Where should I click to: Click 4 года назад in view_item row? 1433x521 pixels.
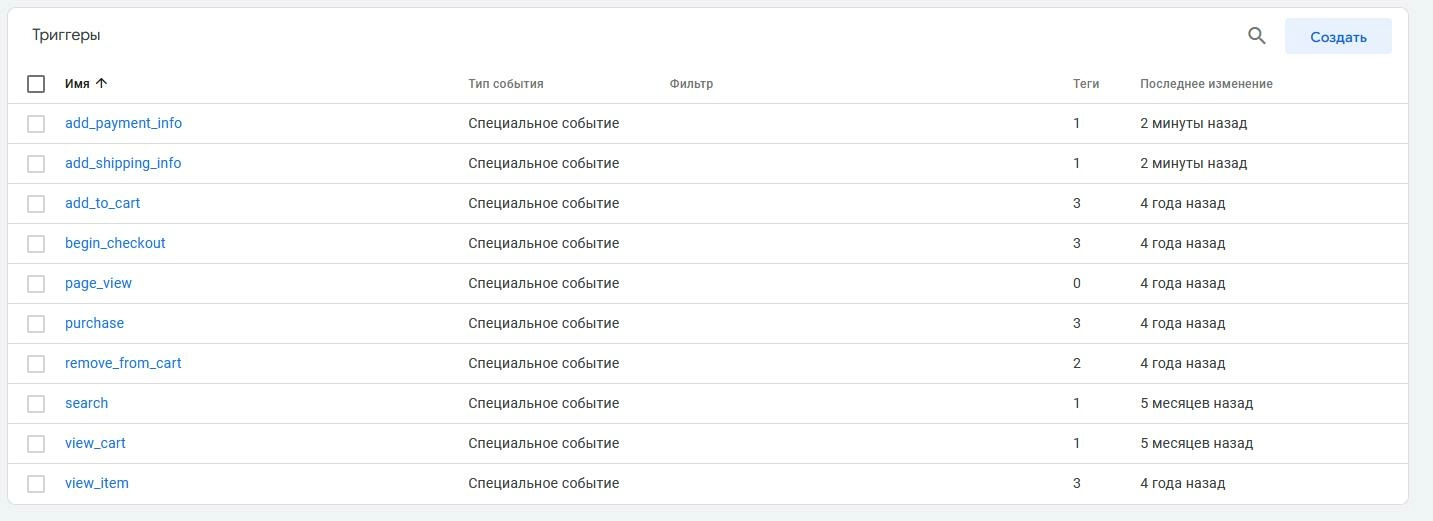1182,483
